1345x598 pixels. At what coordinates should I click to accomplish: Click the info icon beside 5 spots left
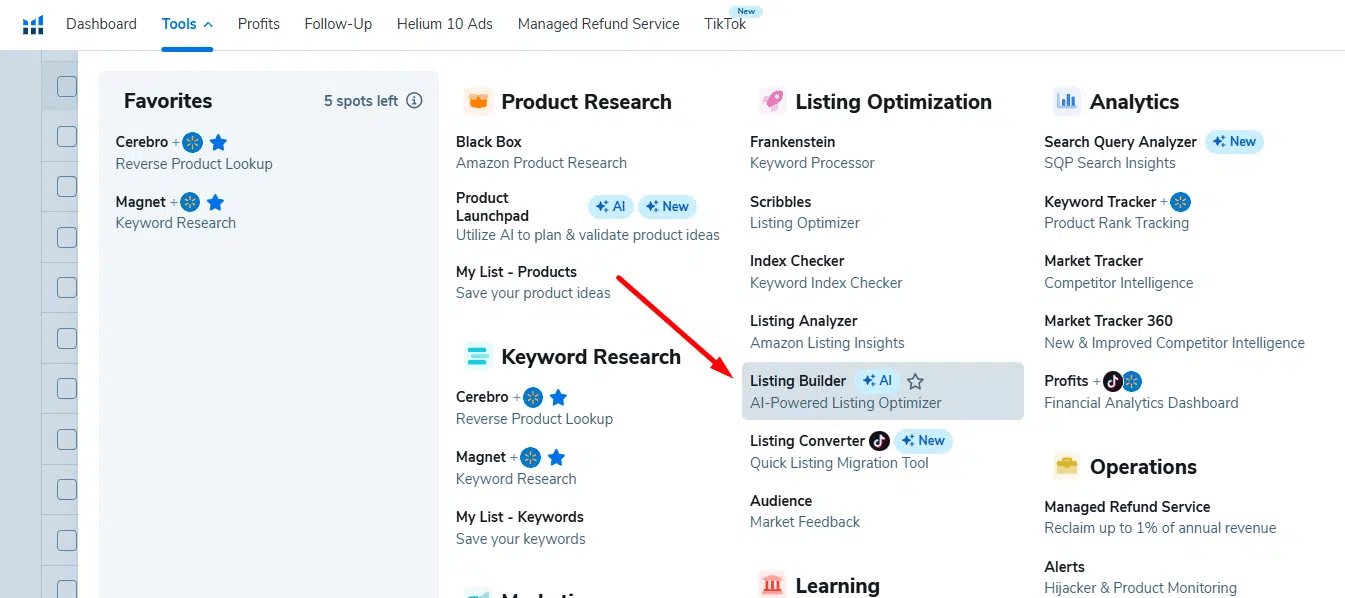[414, 101]
